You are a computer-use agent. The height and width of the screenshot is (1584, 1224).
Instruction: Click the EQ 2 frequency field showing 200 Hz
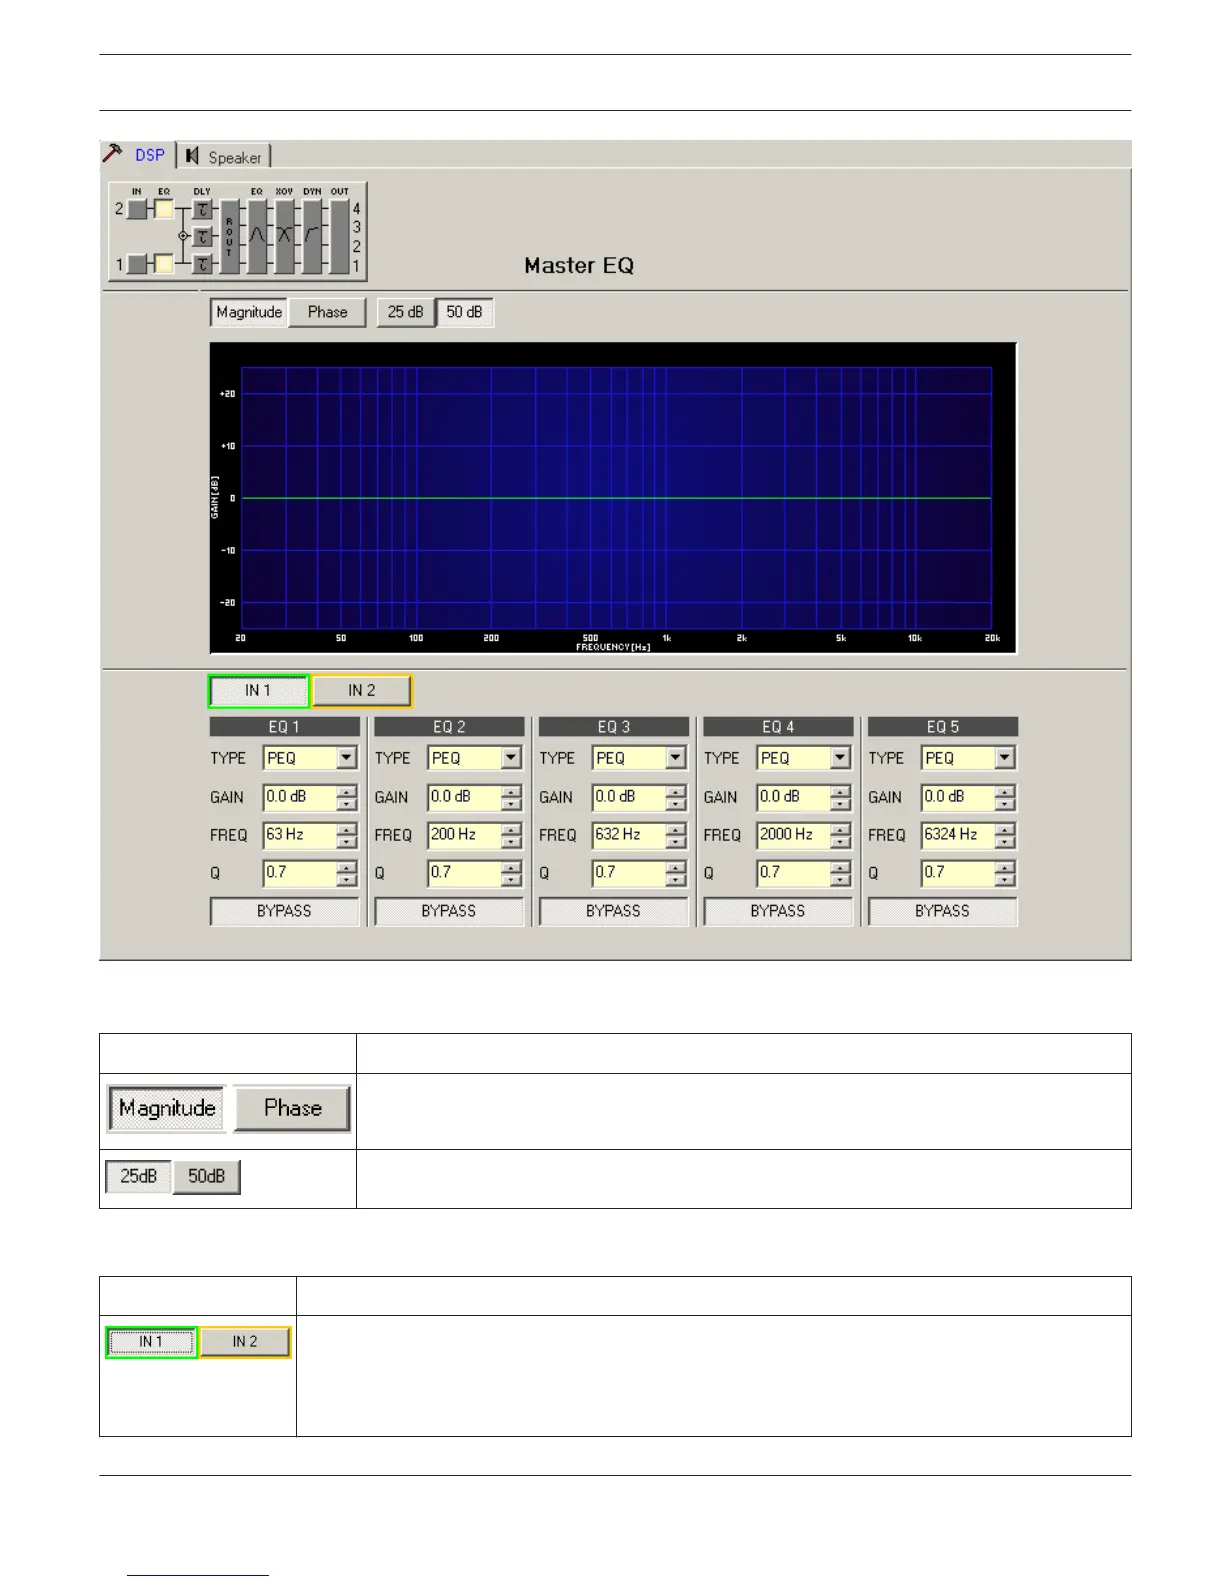pos(465,835)
